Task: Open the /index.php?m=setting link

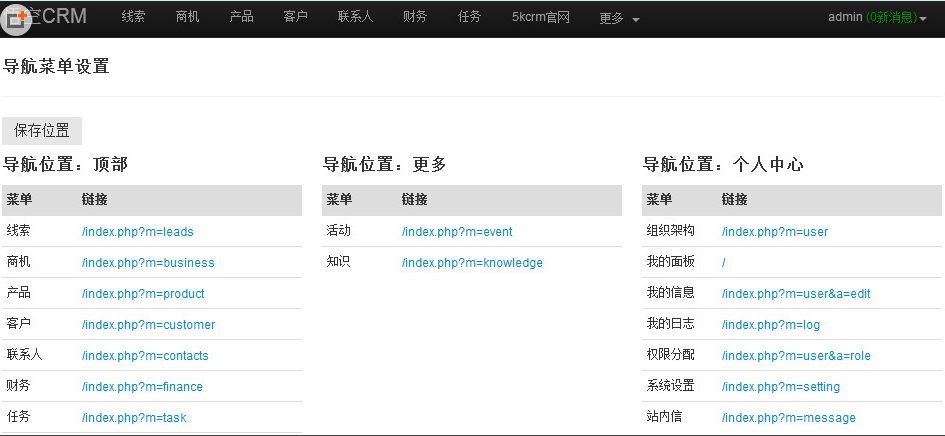Action: tap(780, 387)
